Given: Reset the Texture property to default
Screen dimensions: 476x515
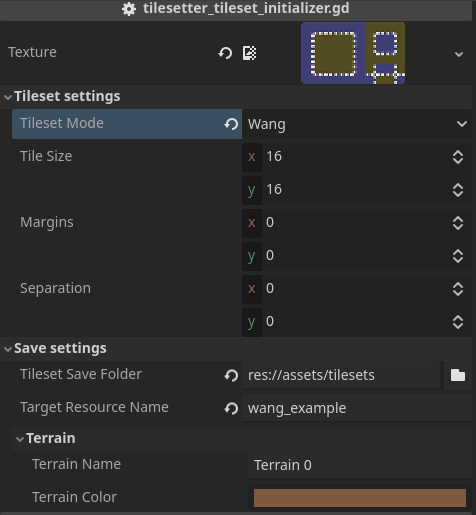Looking at the screenshot, I should 225,53.
